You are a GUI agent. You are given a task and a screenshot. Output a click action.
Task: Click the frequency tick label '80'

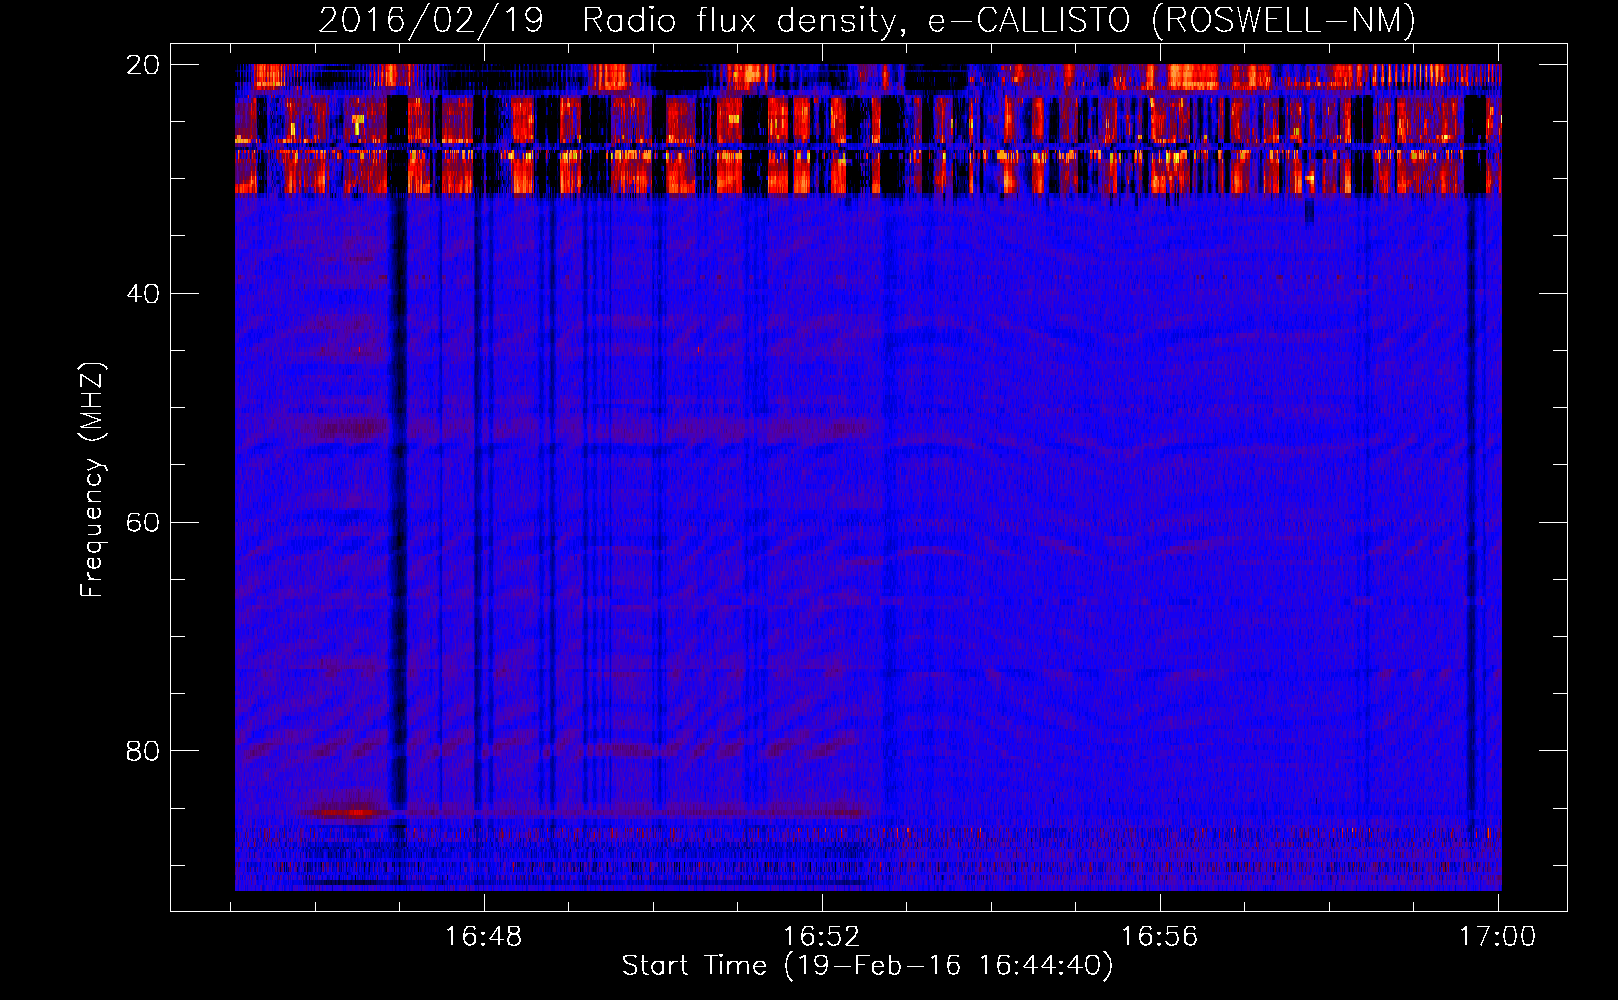coord(142,751)
